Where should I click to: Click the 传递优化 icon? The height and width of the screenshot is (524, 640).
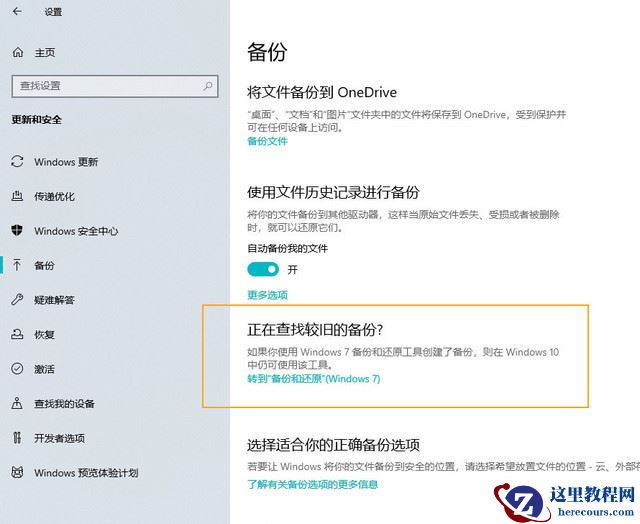[17, 196]
